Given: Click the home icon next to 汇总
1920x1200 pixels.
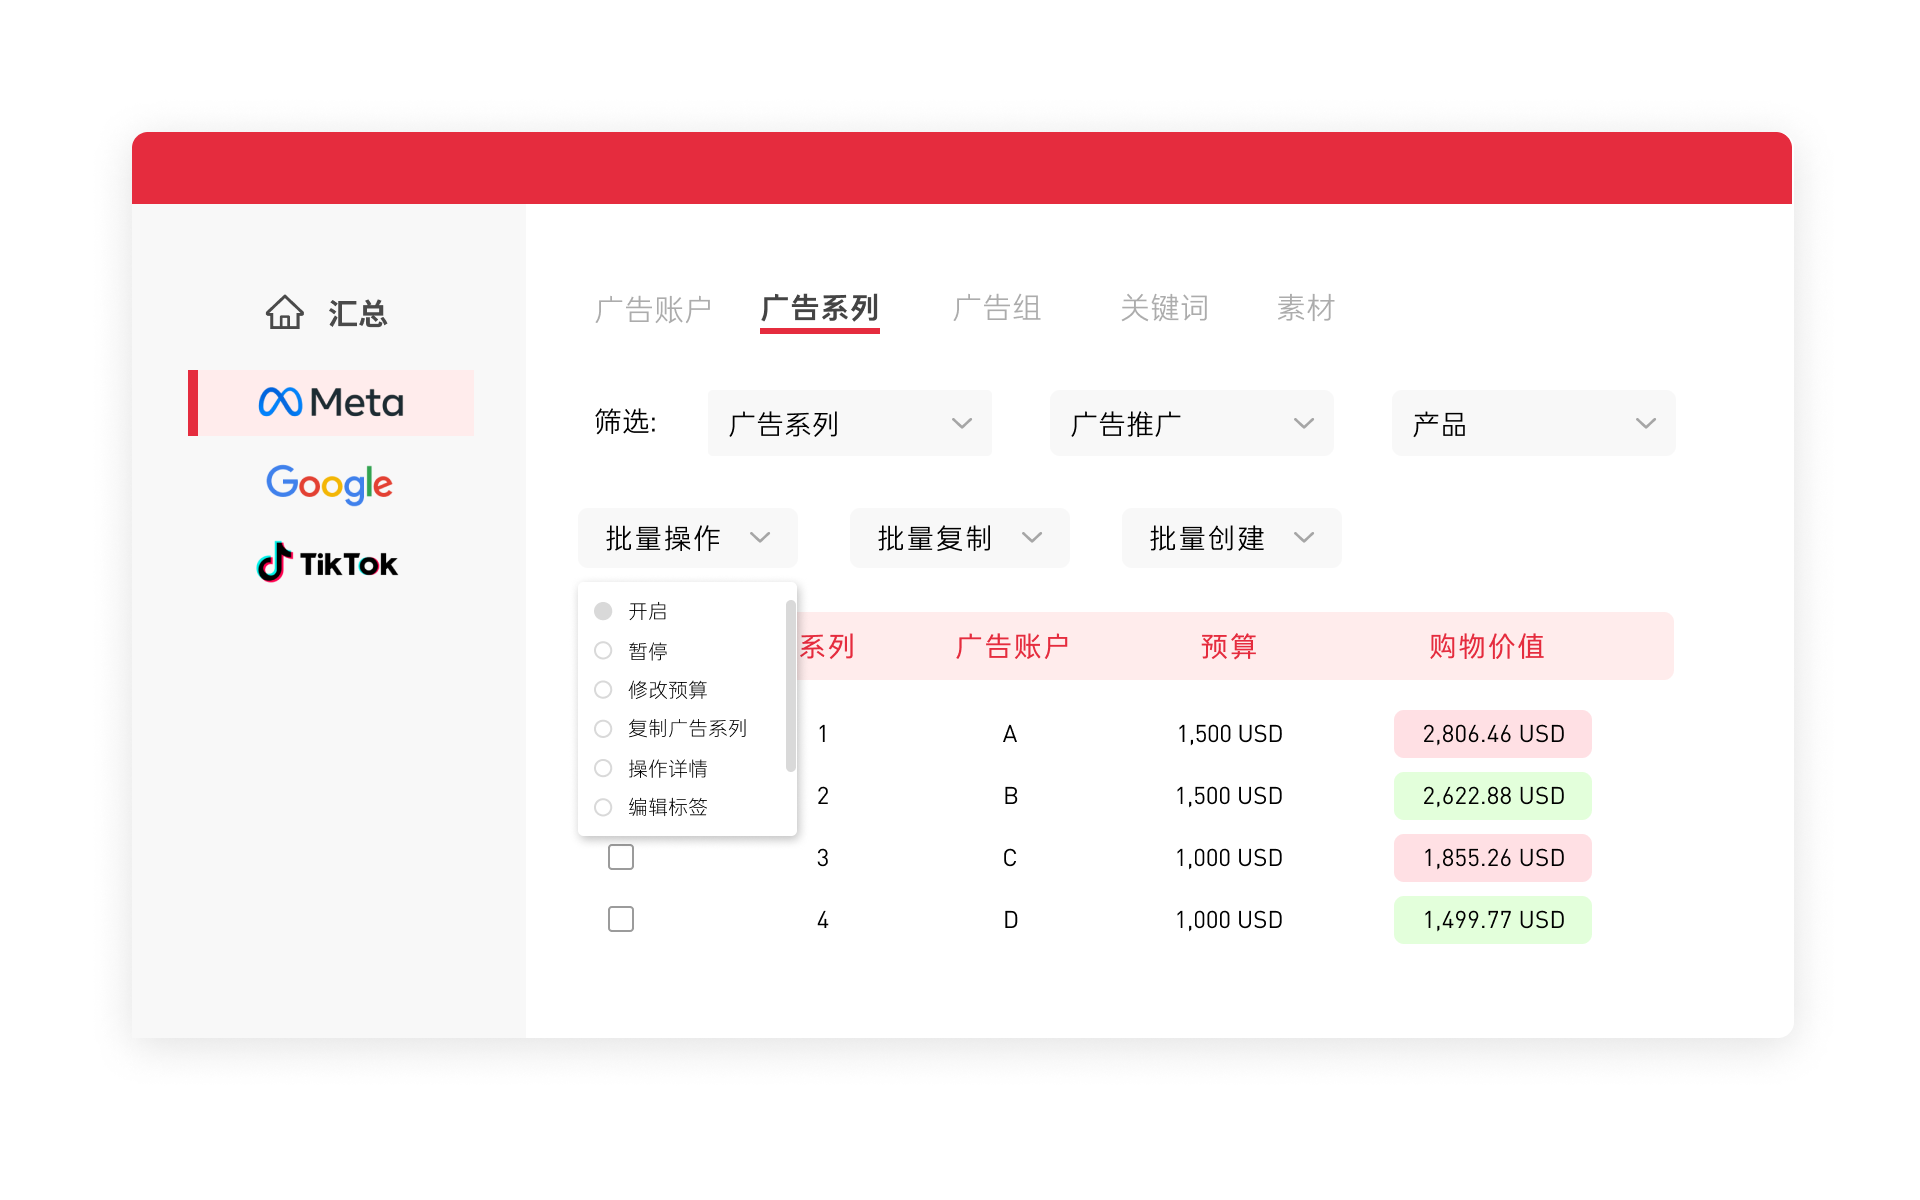Looking at the screenshot, I should pyautogui.click(x=285, y=312).
